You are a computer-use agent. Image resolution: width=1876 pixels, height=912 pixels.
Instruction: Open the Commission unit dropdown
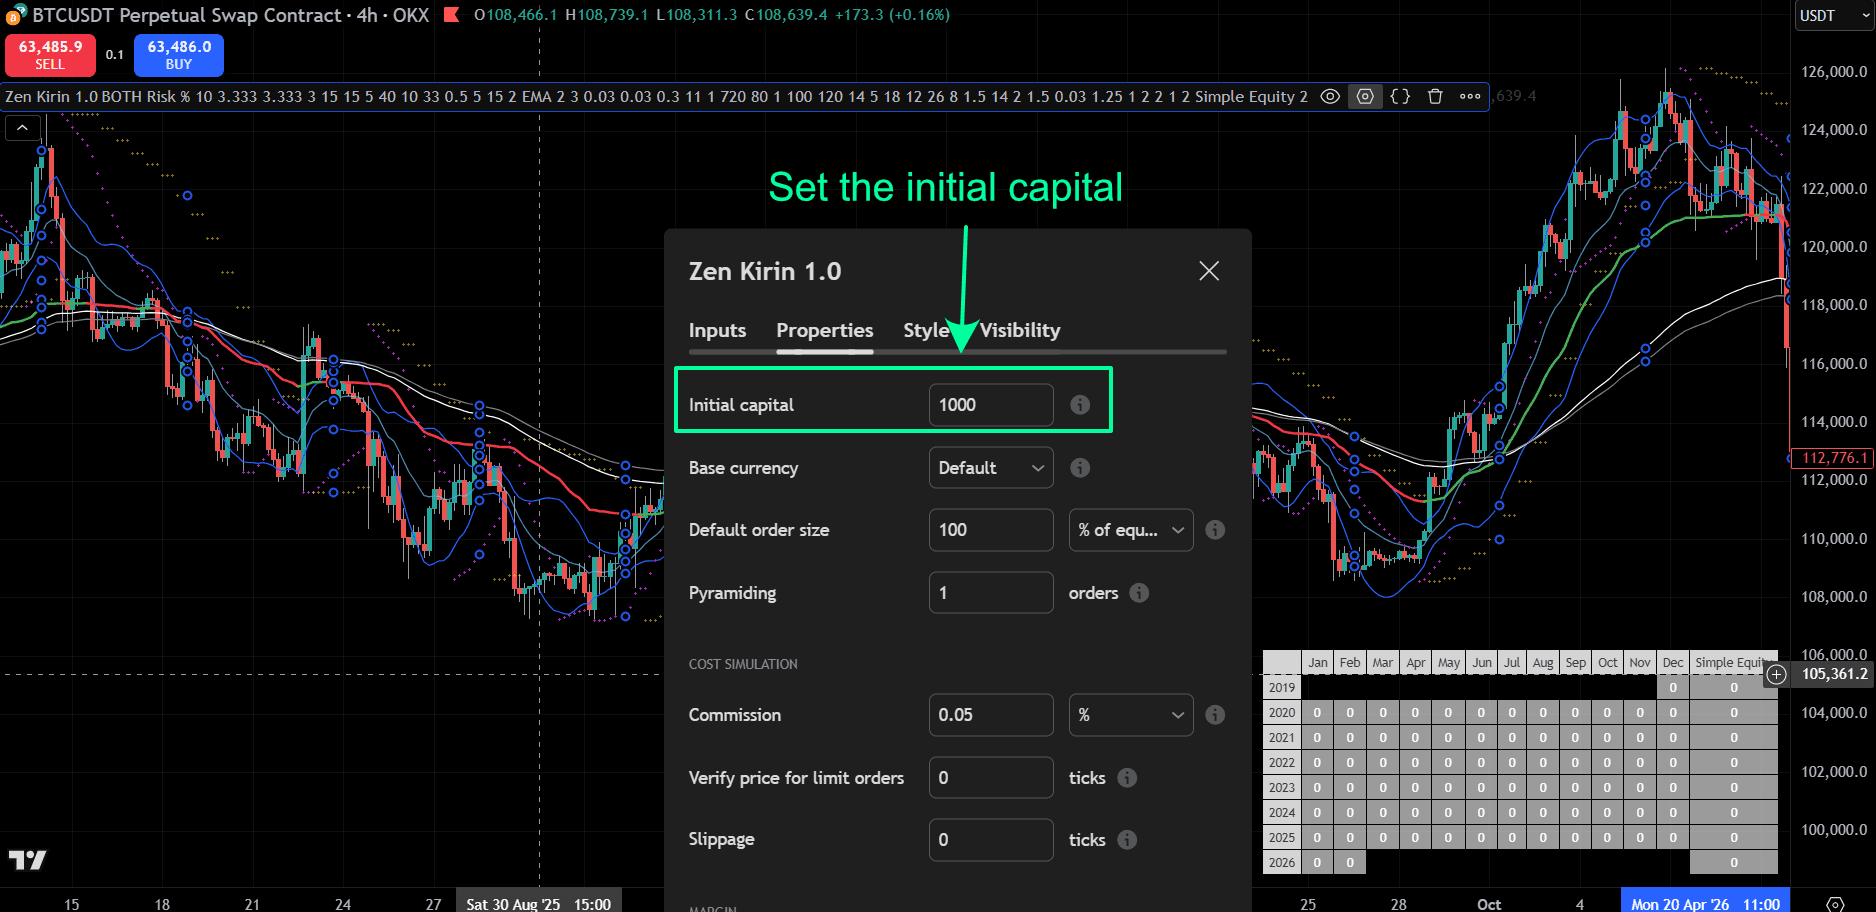pos(1130,714)
